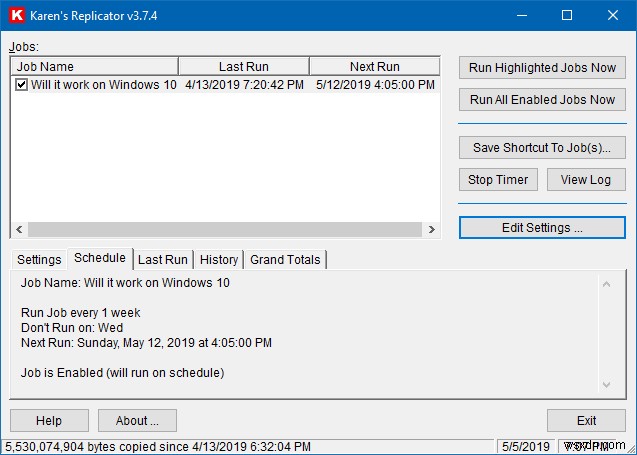Click Run All Enabled Jobs Now
This screenshot has width=637, height=455.
(x=542, y=100)
